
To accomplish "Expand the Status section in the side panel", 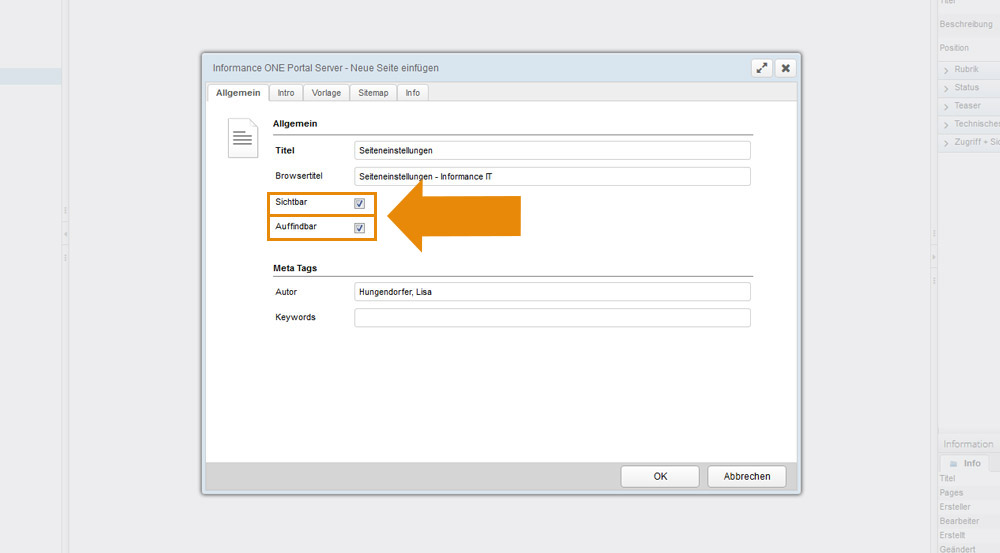I will click(969, 87).
